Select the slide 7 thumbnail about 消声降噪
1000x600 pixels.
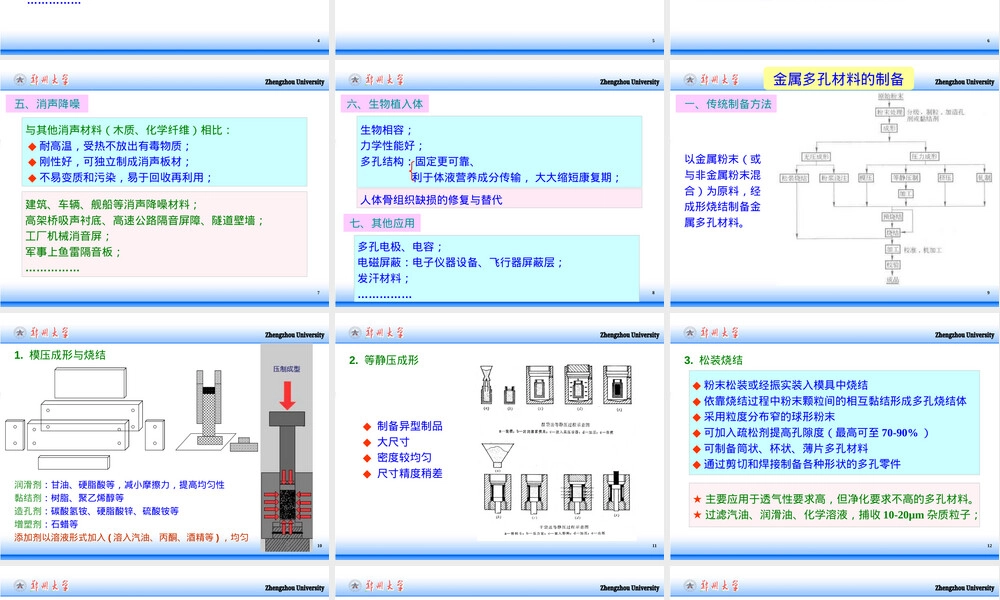(165, 184)
